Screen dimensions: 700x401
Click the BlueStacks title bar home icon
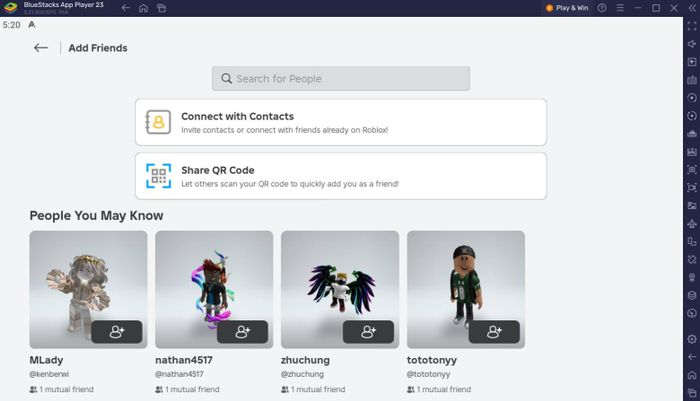click(143, 8)
